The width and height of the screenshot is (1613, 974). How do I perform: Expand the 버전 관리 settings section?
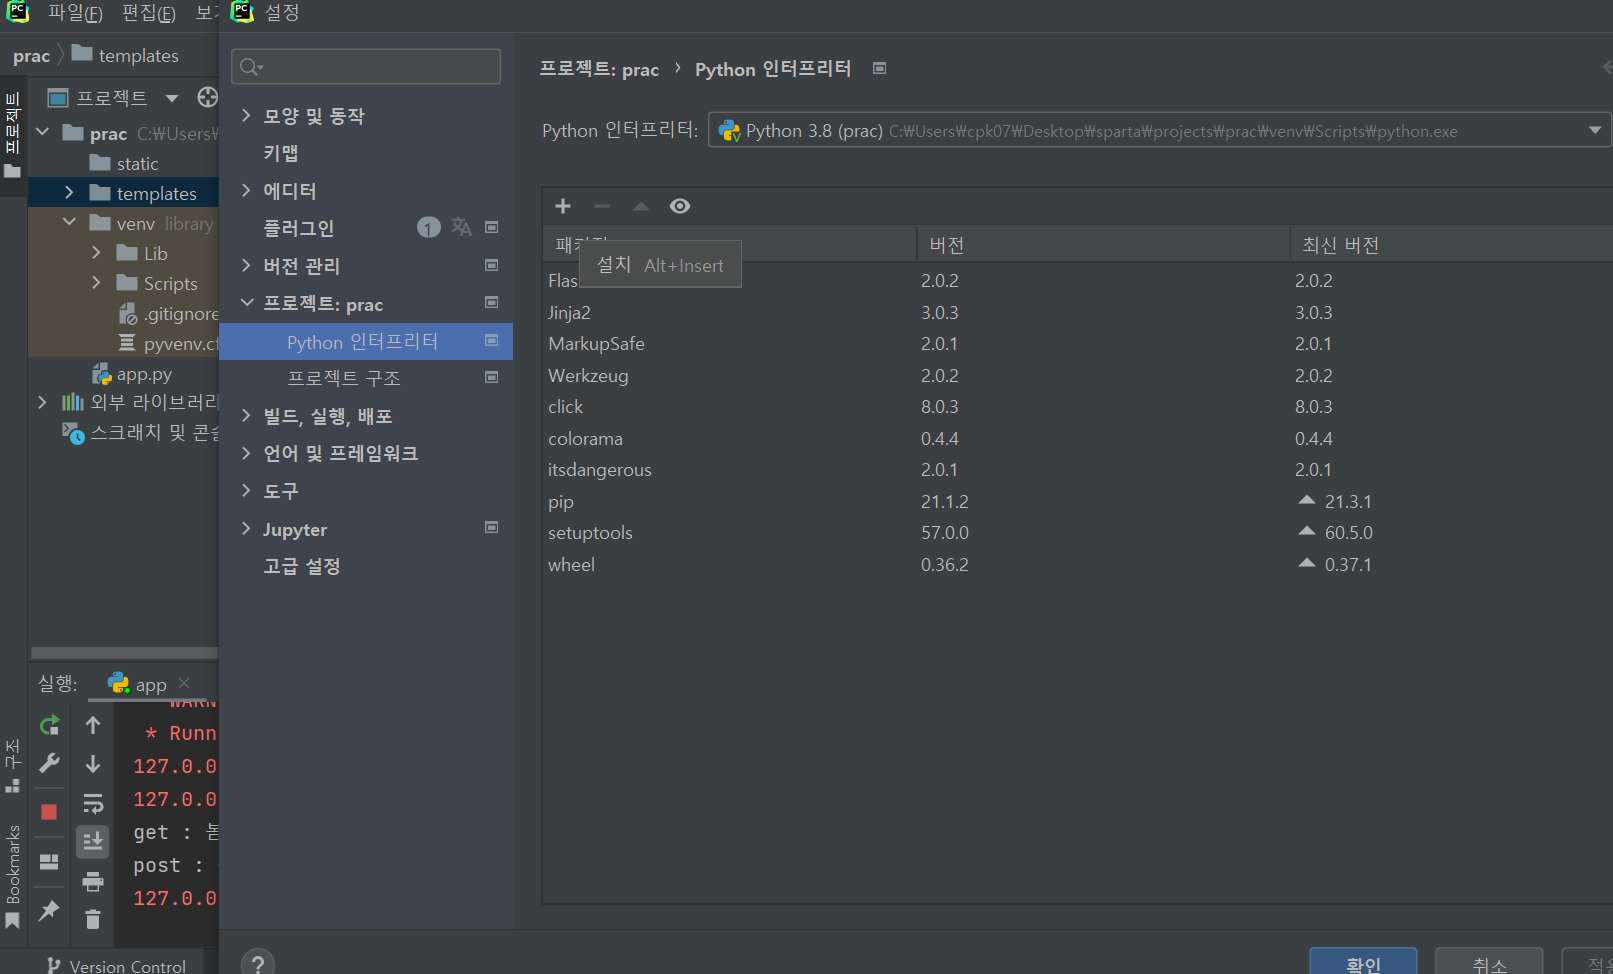(x=246, y=265)
